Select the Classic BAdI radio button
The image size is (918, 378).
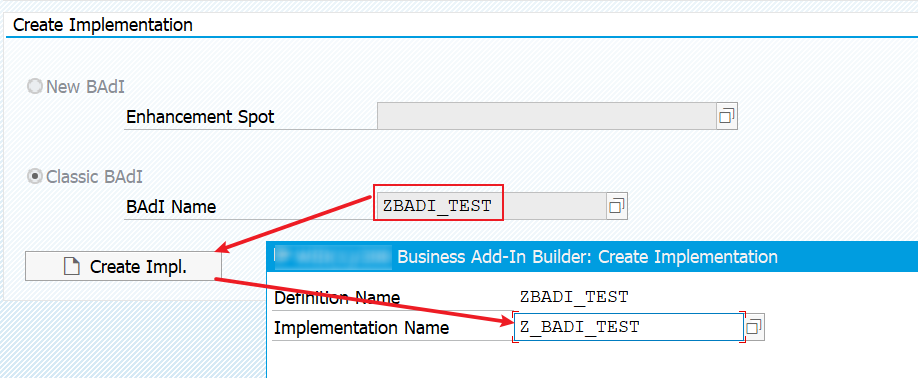[35, 176]
